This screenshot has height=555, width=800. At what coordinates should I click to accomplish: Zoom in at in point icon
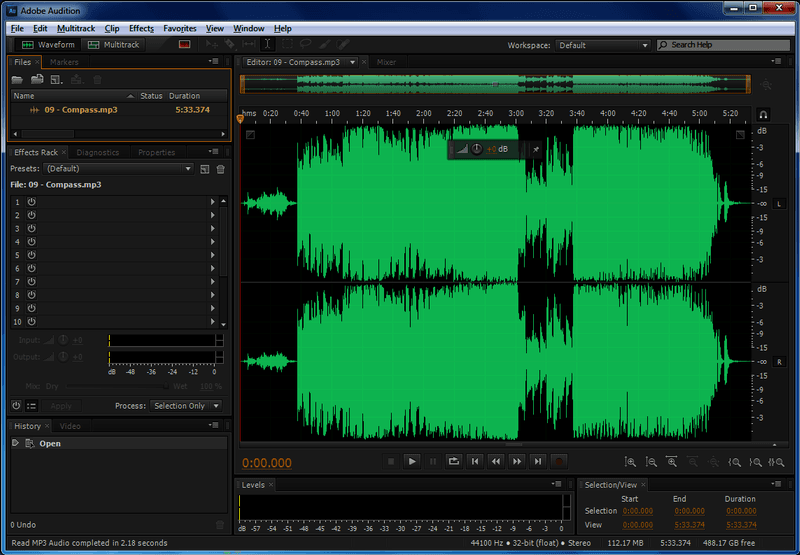[x=734, y=462]
